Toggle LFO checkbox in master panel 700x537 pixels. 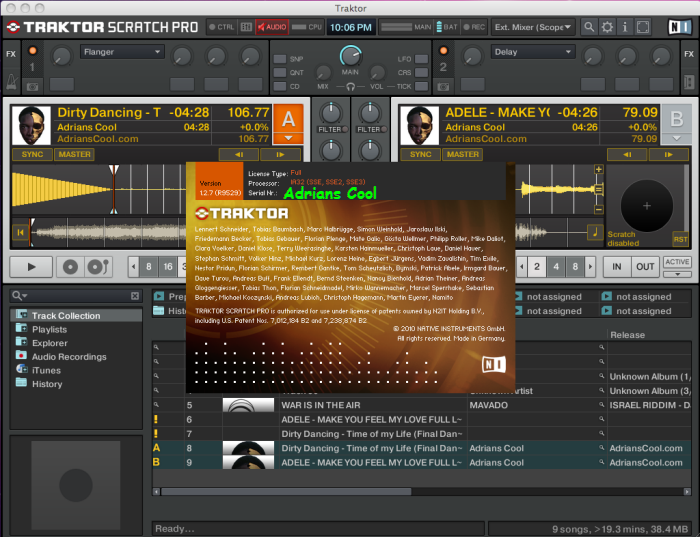421,59
